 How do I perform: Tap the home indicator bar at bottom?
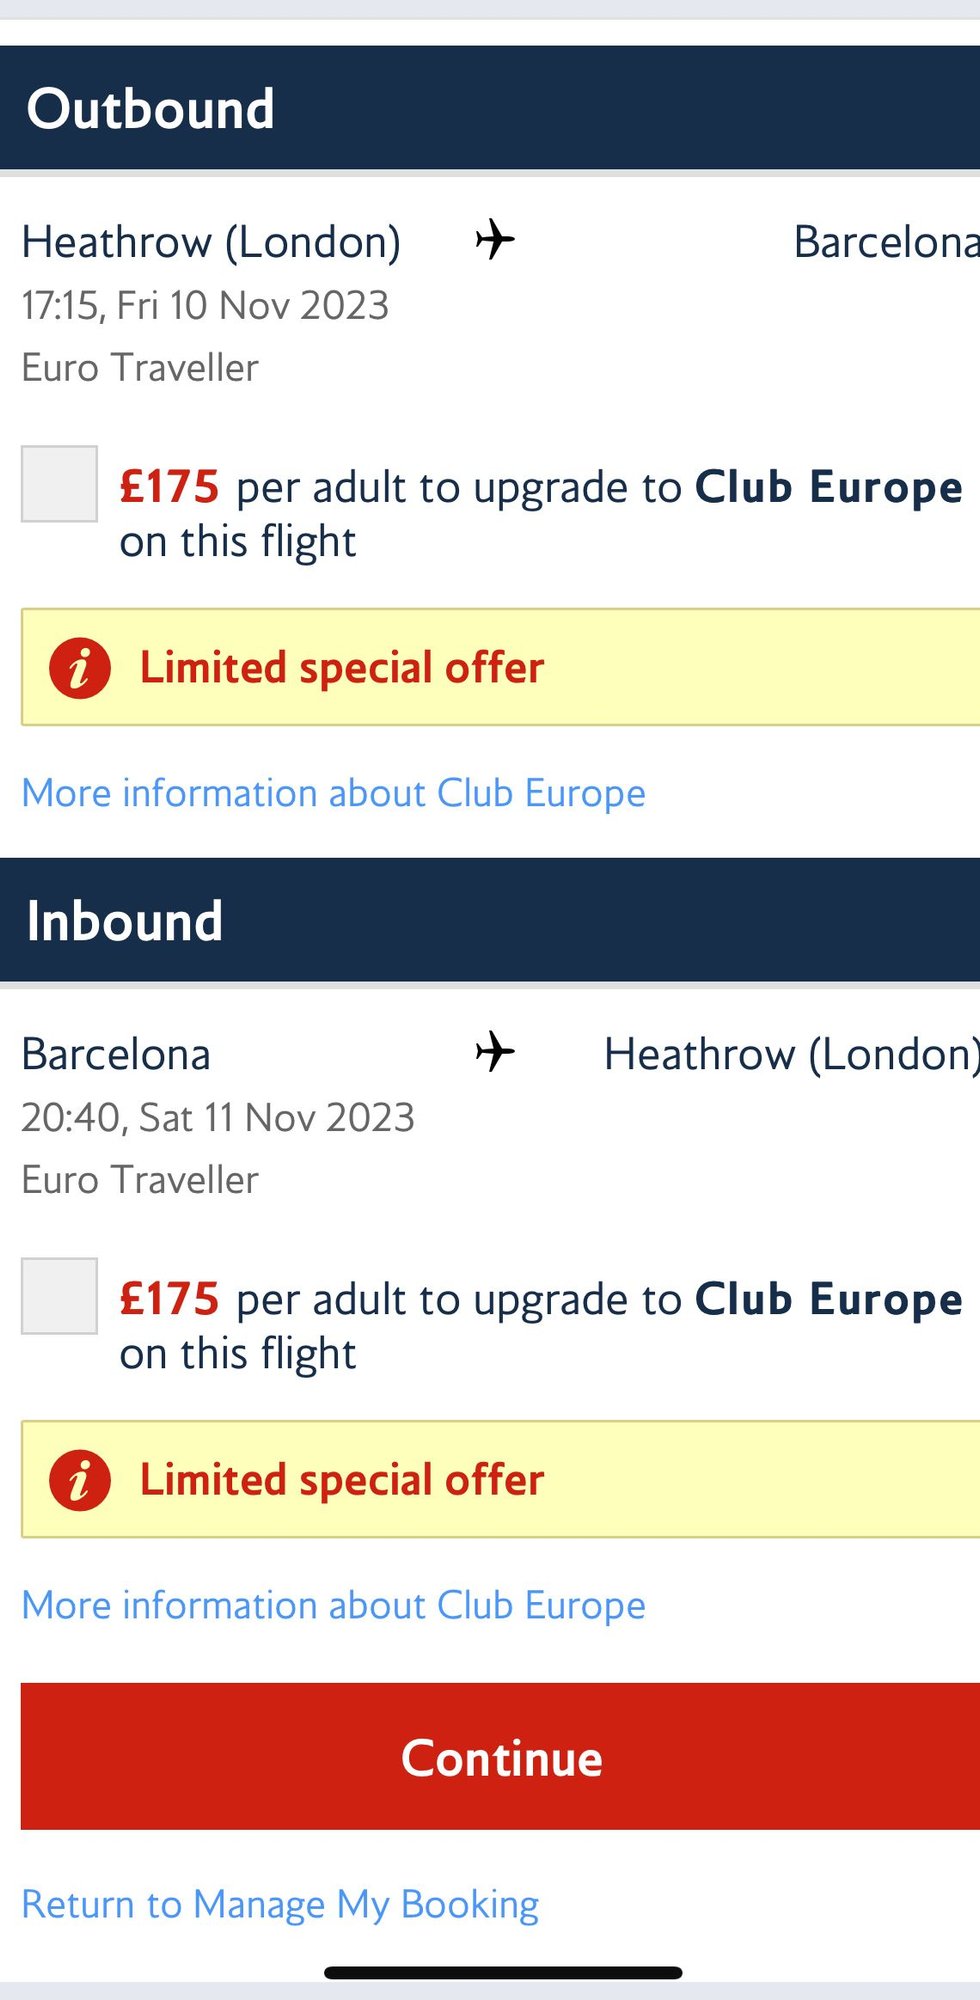[503, 1973]
